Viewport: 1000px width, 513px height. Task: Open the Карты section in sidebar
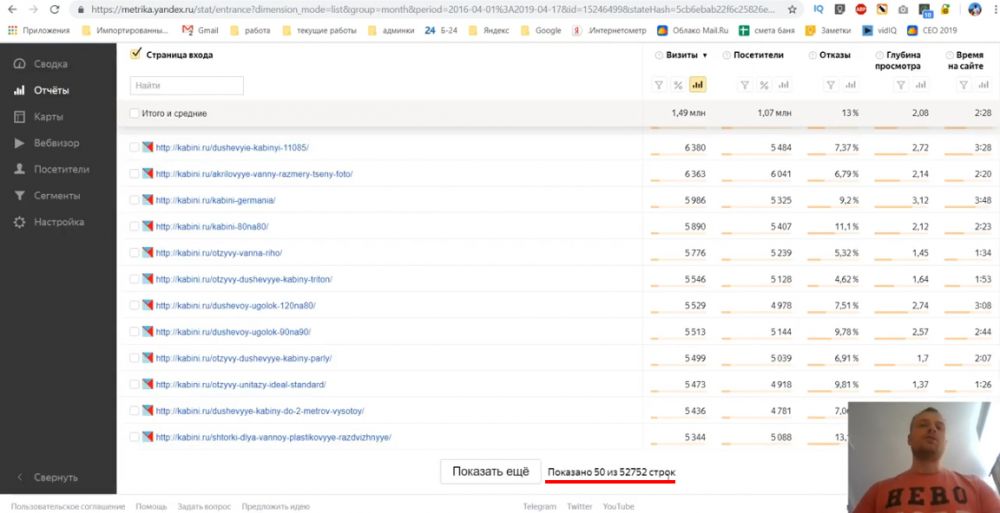point(48,117)
